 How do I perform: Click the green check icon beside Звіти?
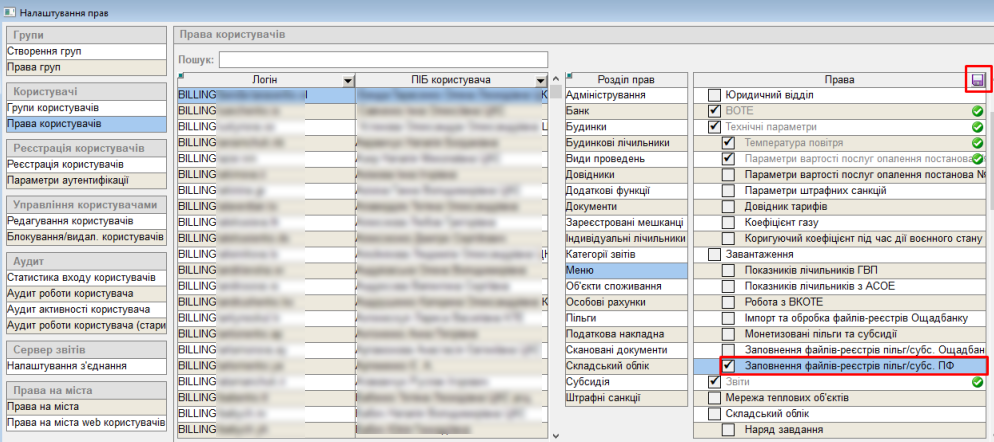977,382
